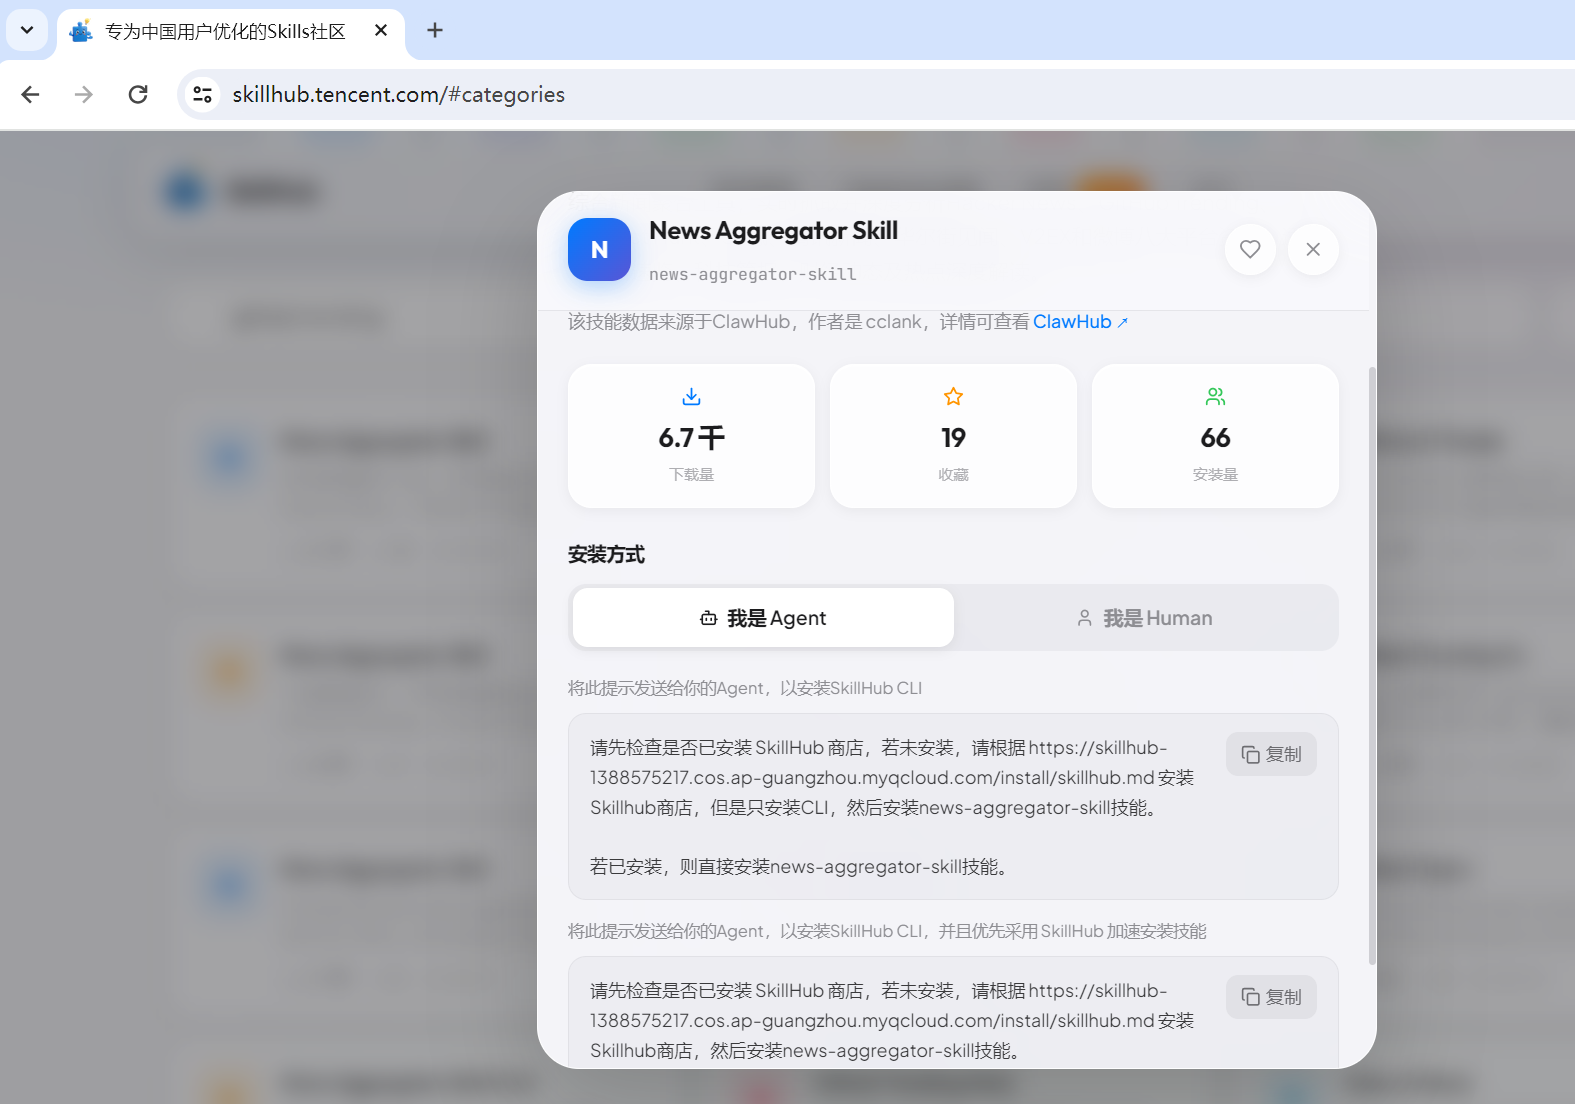Open site information icon in address bar
This screenshot has width=1575, height=1104.
pos(202,94)
